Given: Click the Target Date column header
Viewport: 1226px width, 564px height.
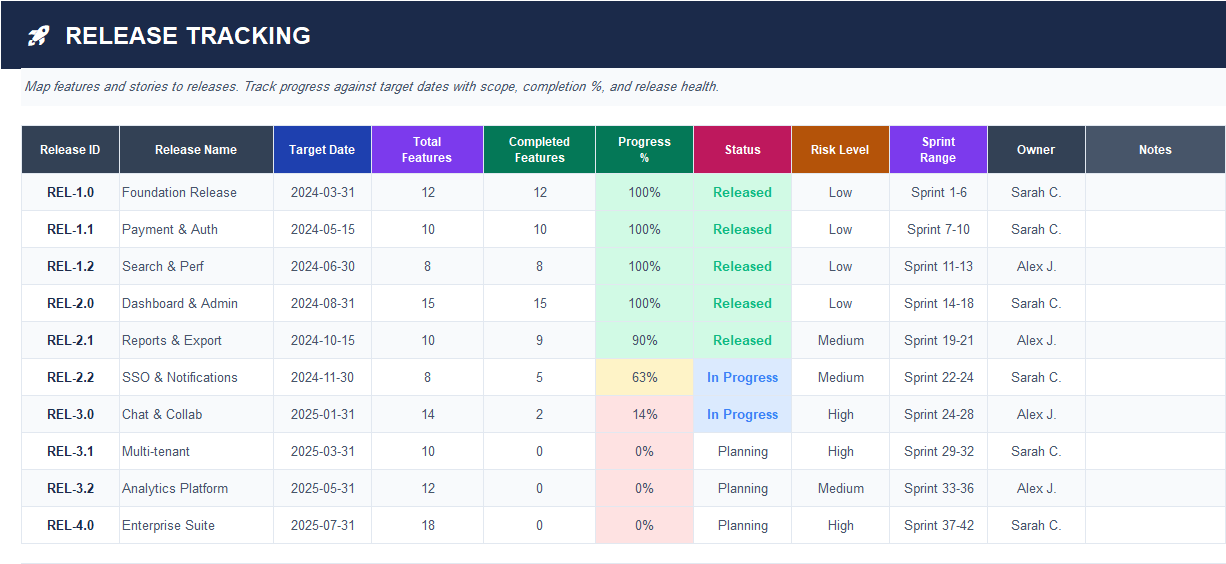Looking at the screenshot, I should pos(322,150).
